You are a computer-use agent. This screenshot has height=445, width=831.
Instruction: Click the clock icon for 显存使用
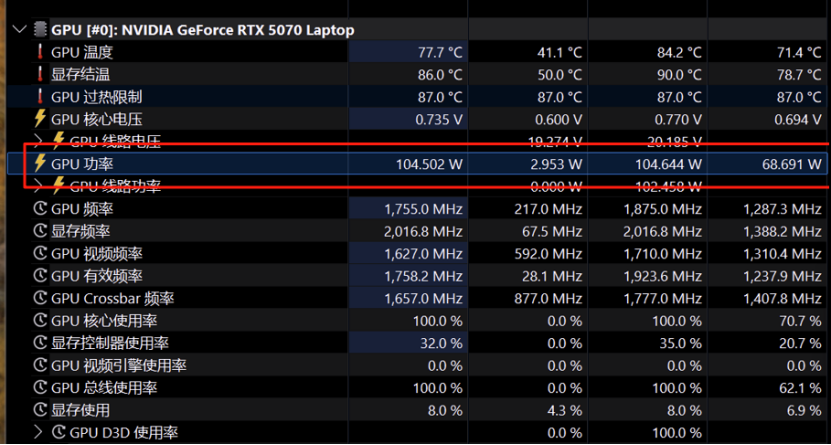(x=40, y=410)
